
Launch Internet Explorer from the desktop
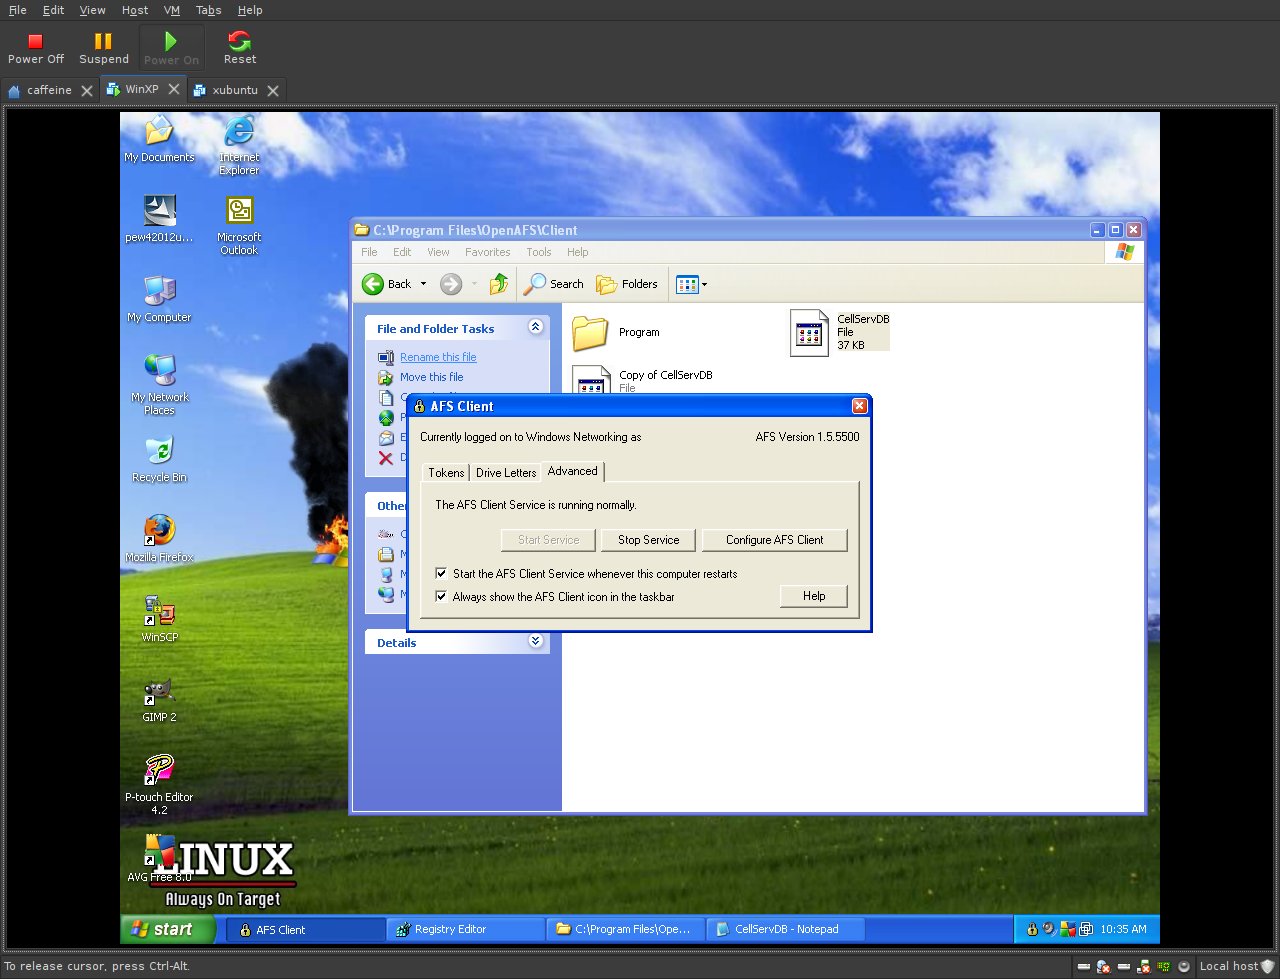pos(239,145)
